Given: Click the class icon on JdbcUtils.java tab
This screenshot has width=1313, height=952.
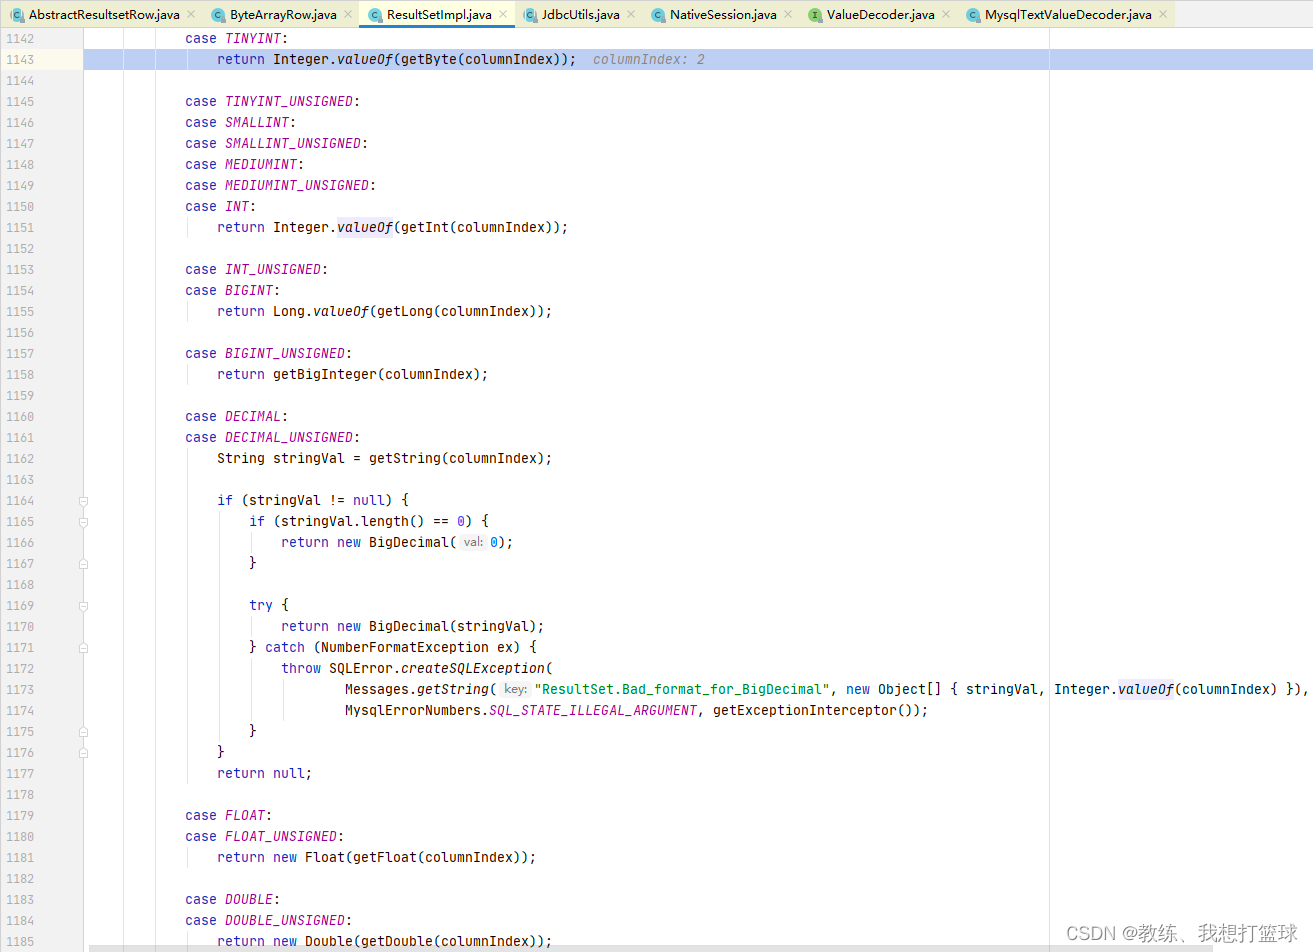Looking at the screenshot, I should [x=530, y=15].
